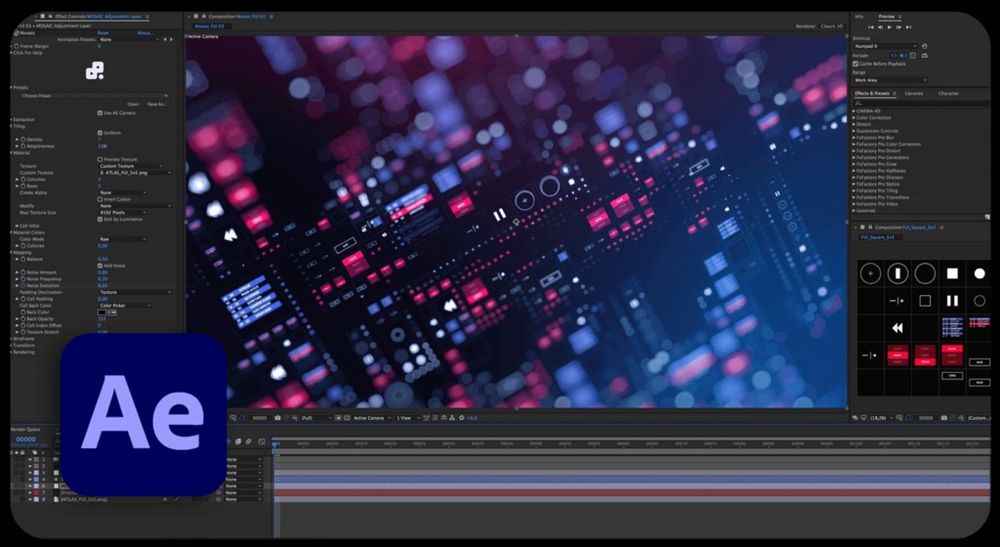
Task: Select the Render Queue tab
Action: point(26,430)
